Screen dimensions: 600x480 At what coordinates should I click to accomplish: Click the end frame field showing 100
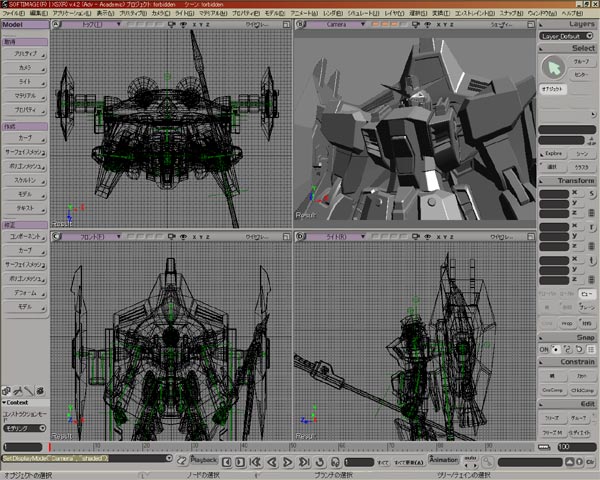[x=576, y=447]
